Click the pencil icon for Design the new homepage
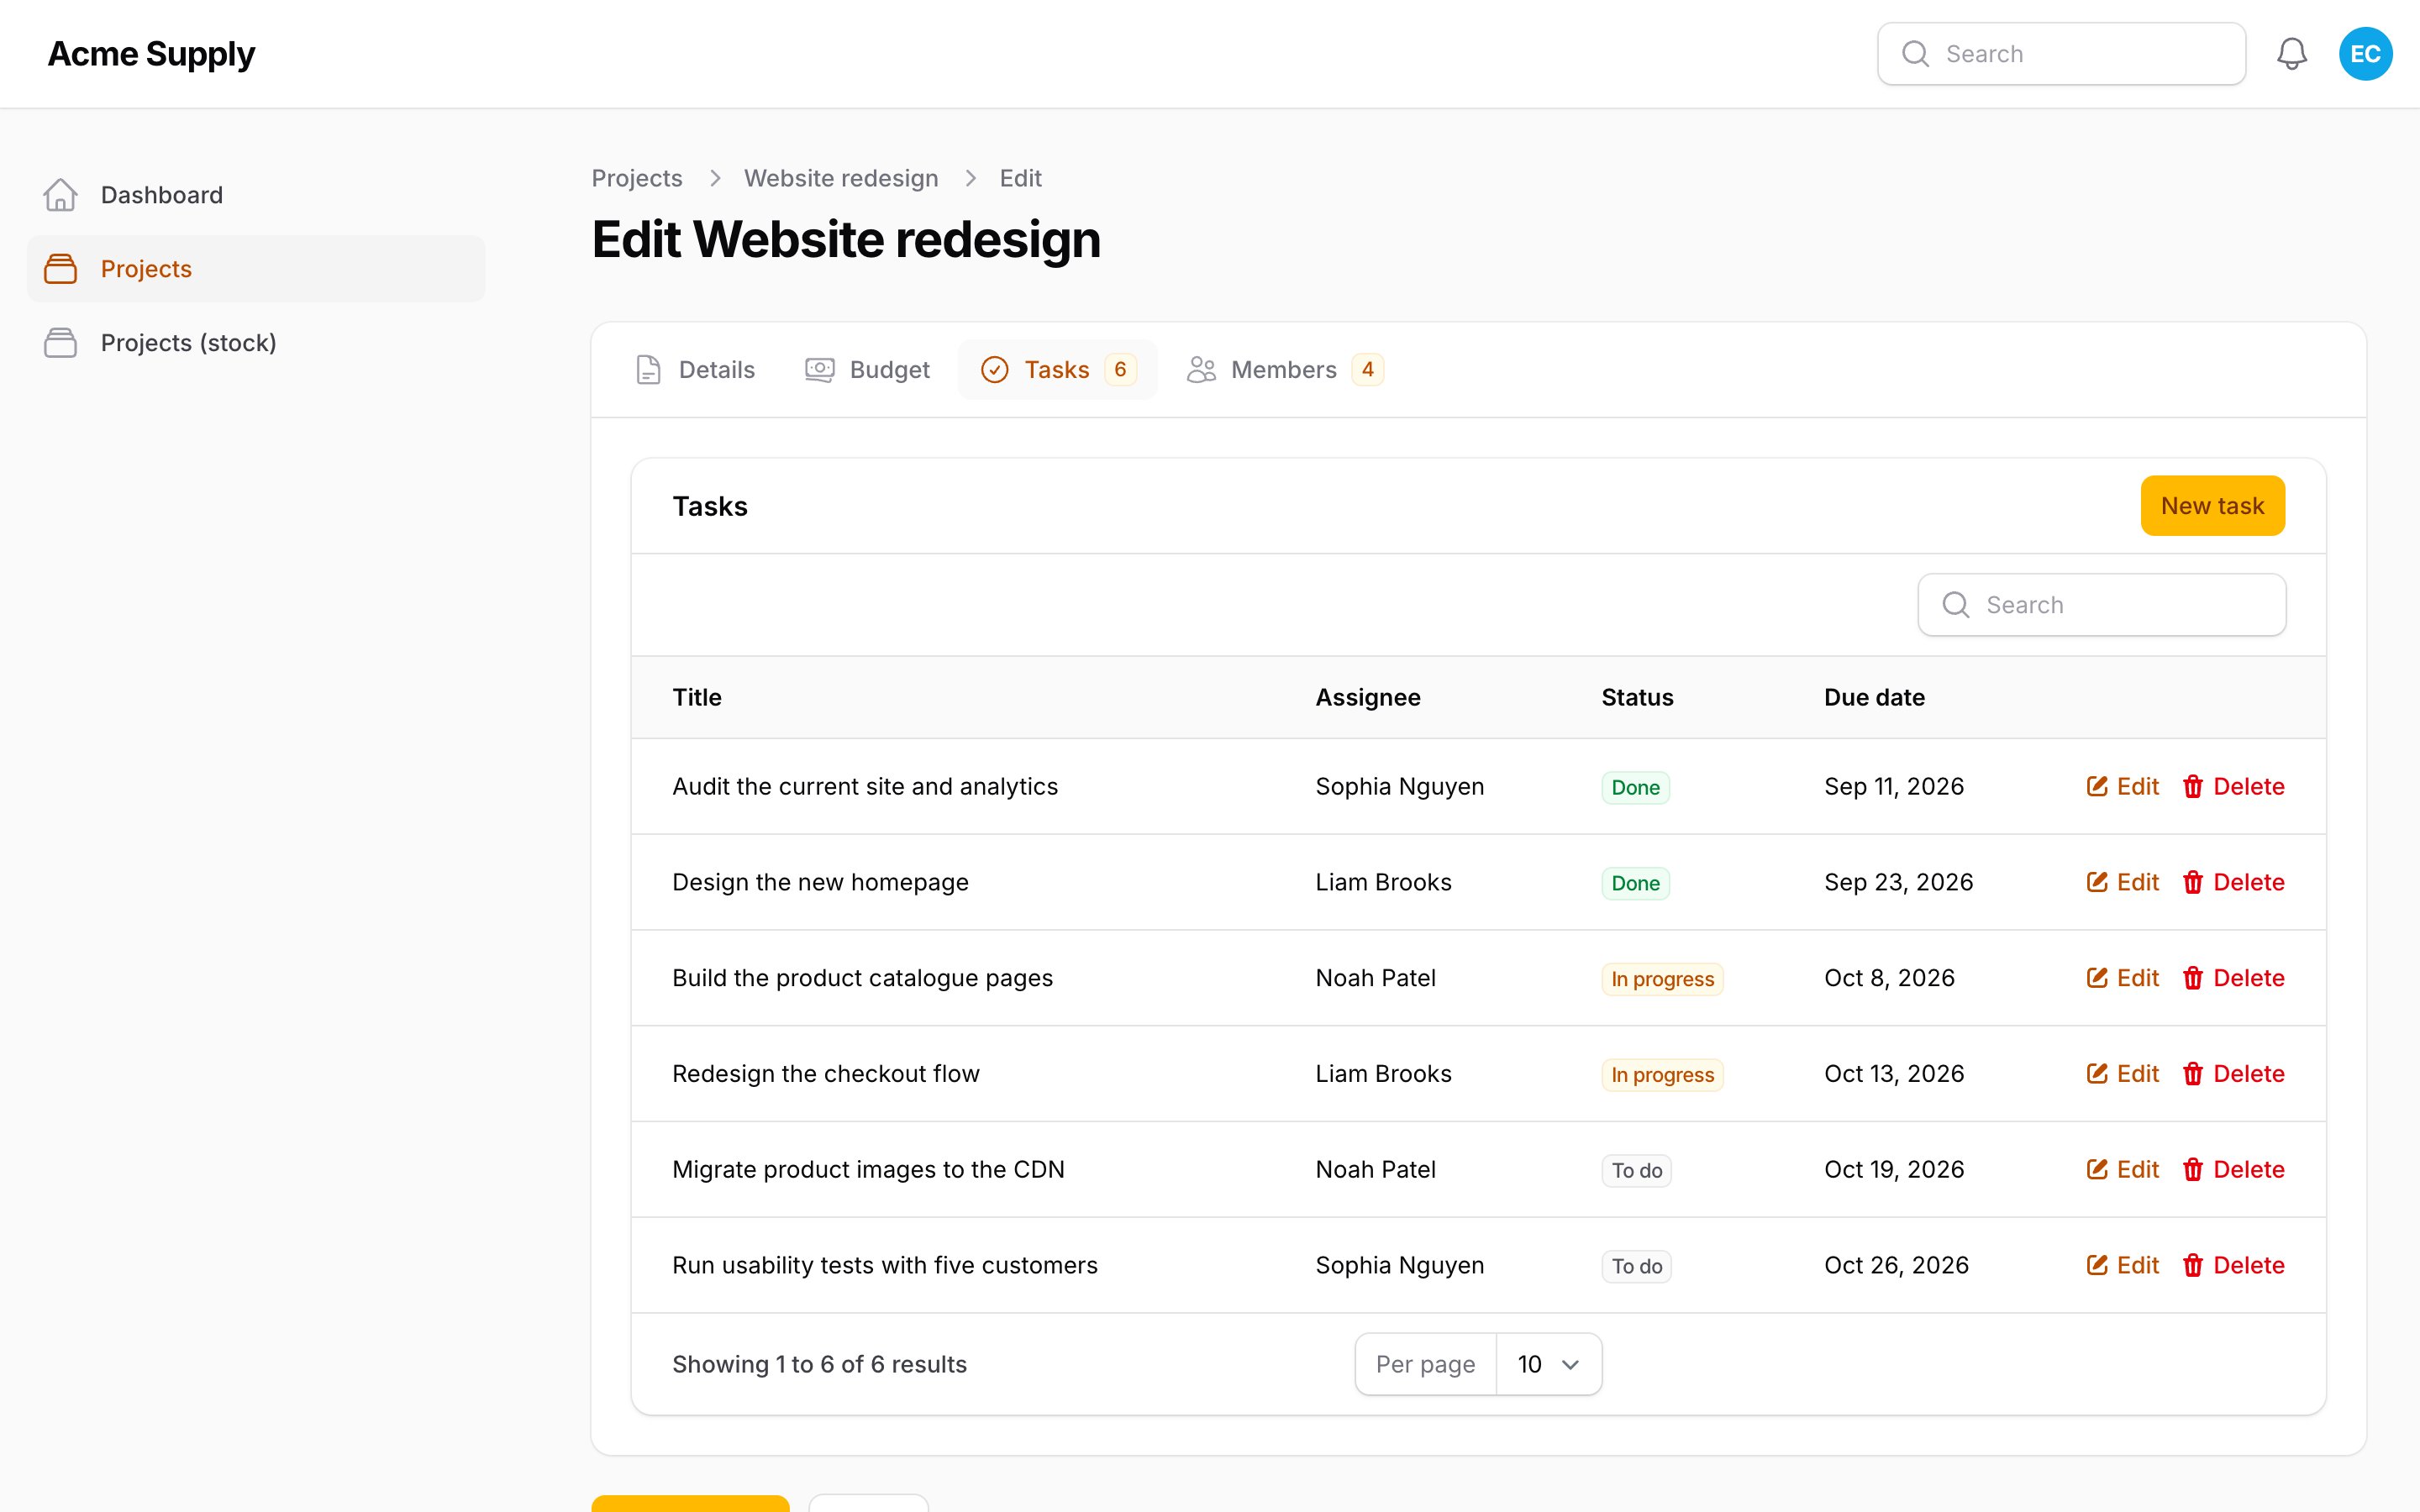 (x=2097, y=882)
